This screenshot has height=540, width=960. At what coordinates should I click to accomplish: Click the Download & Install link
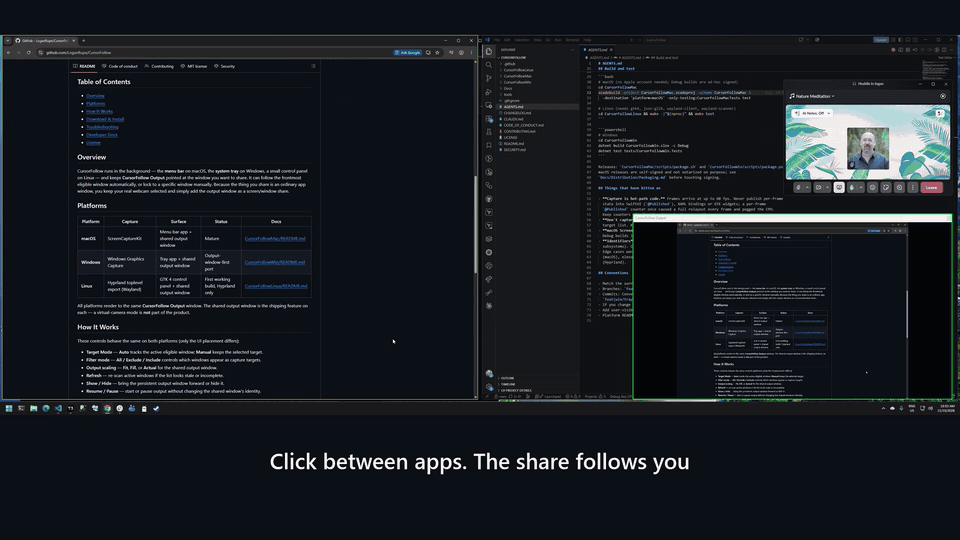(x=105, y=119)
